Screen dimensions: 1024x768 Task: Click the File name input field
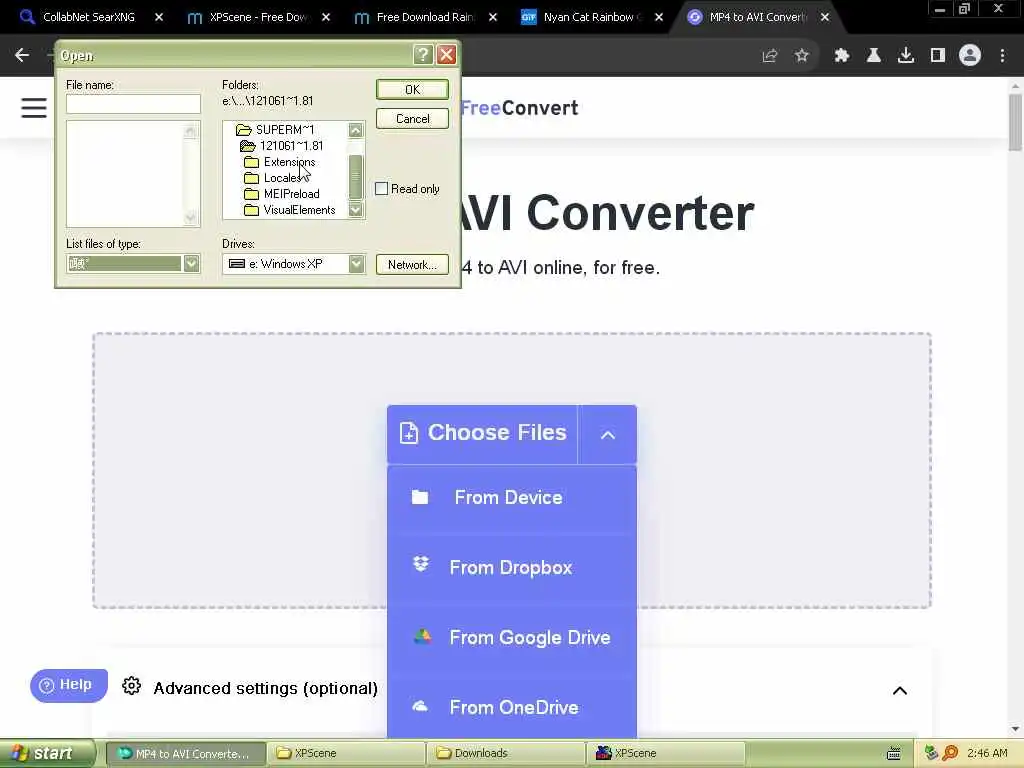tap(133, 104)
